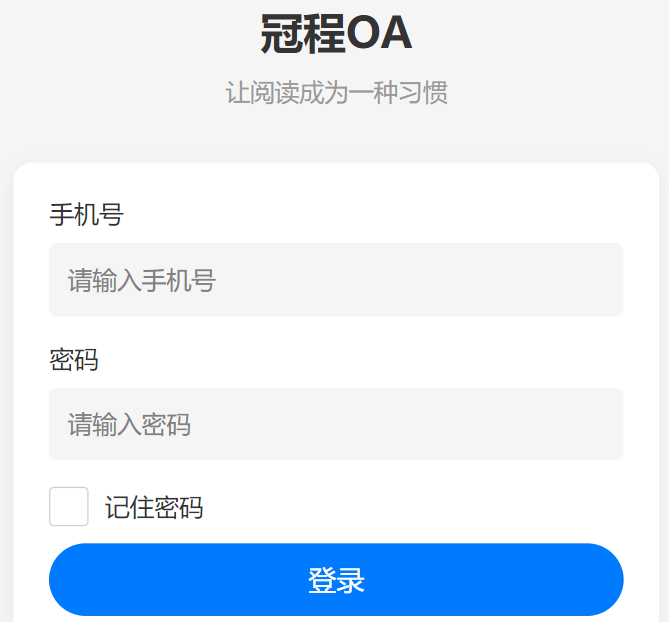
Task: Click the 冠程OA title heading
Action: point(336,35)
